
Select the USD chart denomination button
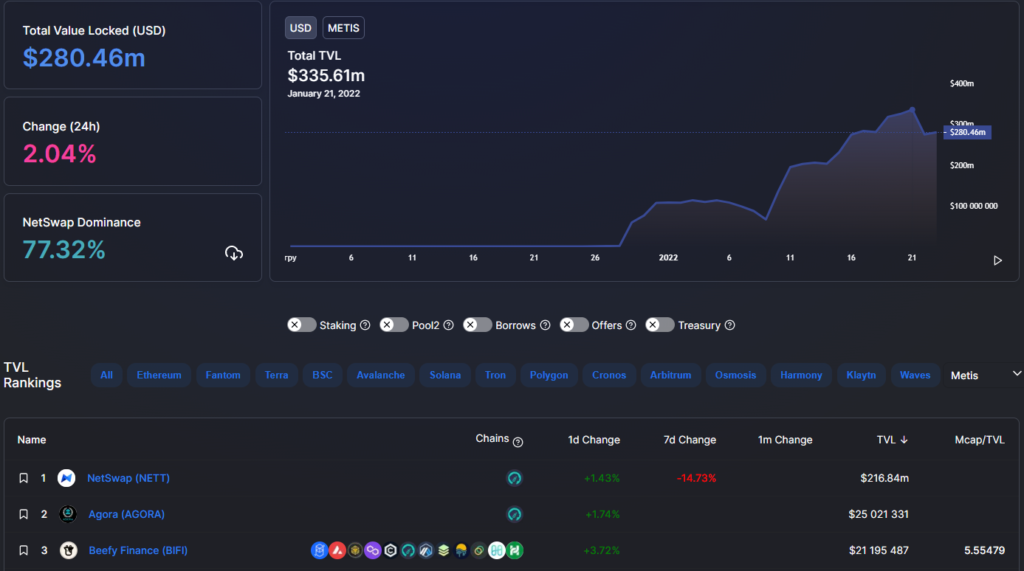pyautogui.click(x=300, y=28)
